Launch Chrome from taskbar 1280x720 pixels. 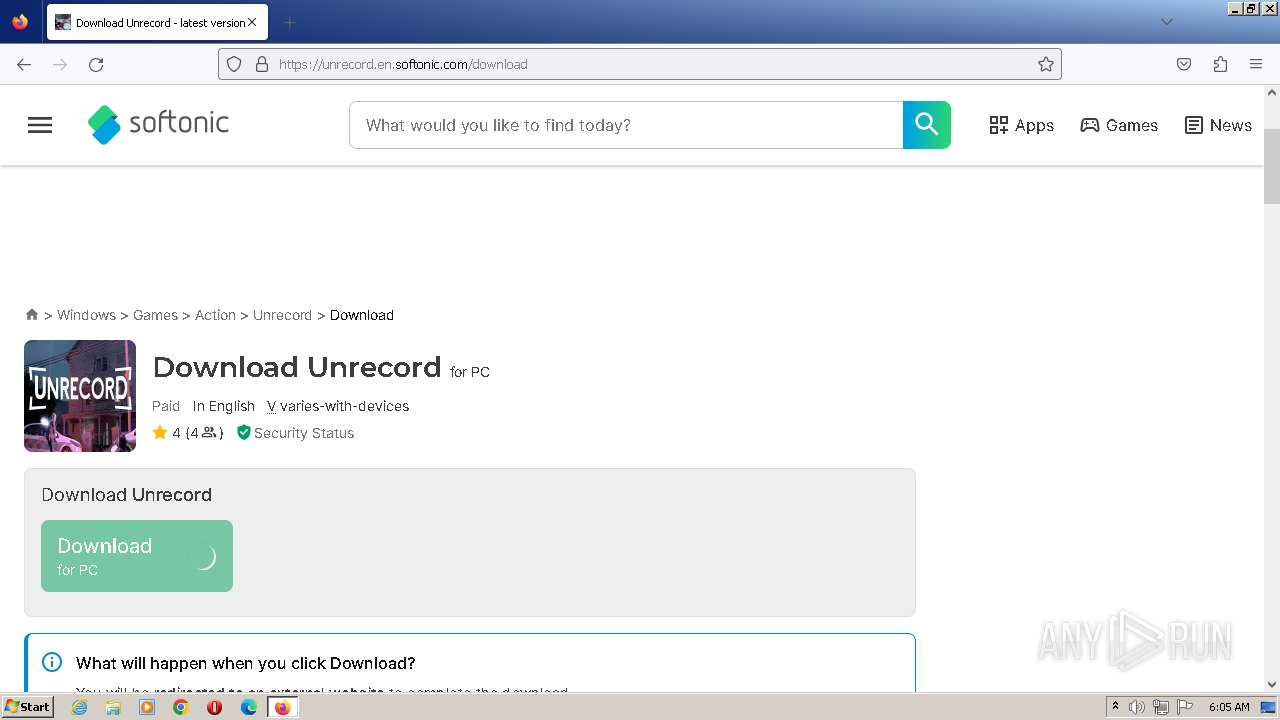181,707
